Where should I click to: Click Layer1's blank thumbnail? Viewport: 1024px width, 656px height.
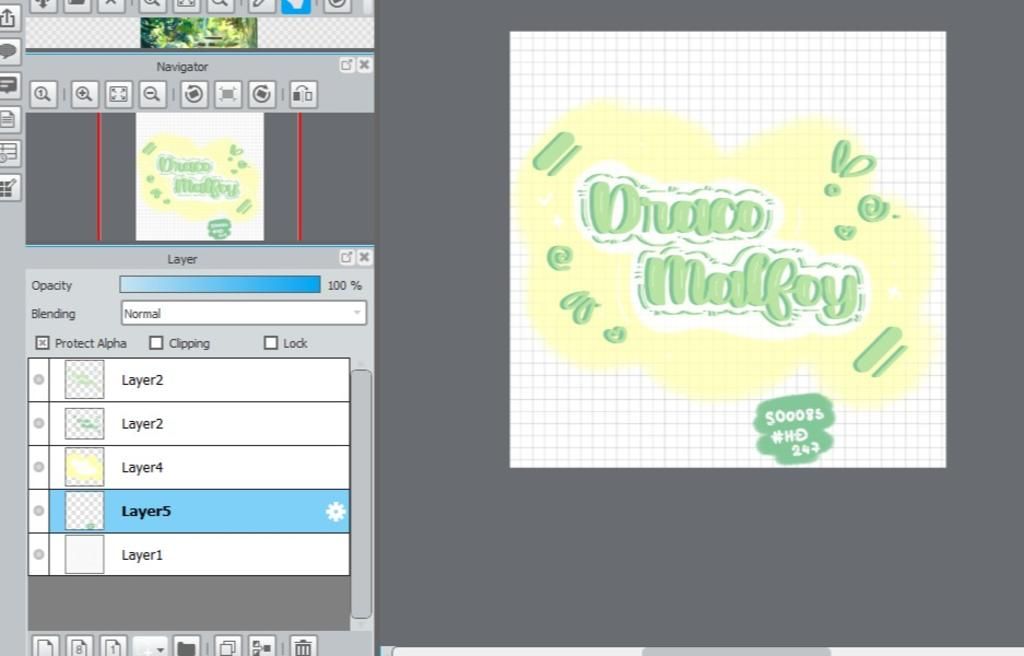click(84, 555)
